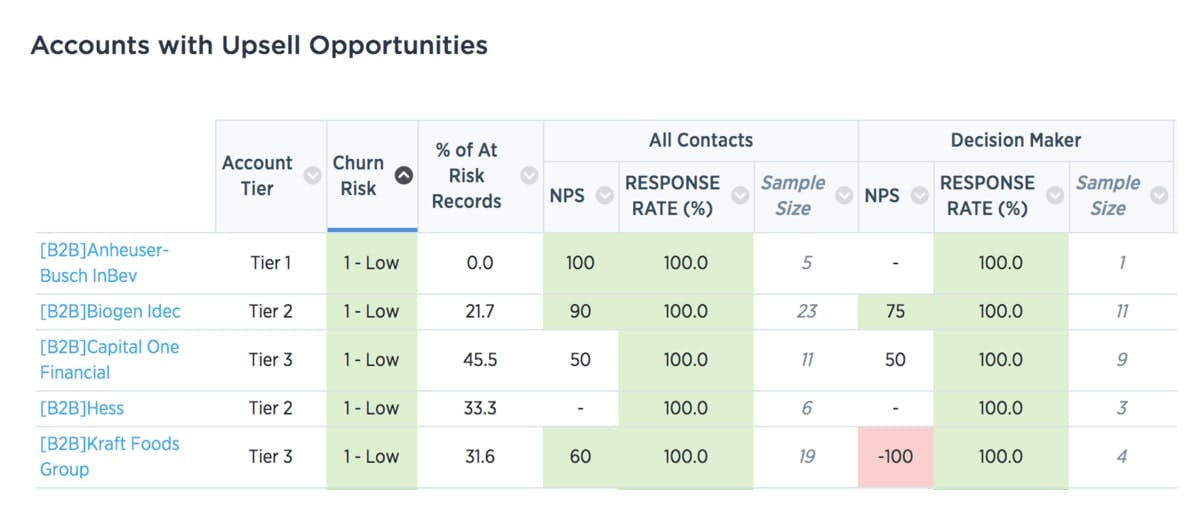Click Biogen Idec Decision Maker NPS 75 cell
This screenshot has width=1194, height=514.
click(895, 311)
